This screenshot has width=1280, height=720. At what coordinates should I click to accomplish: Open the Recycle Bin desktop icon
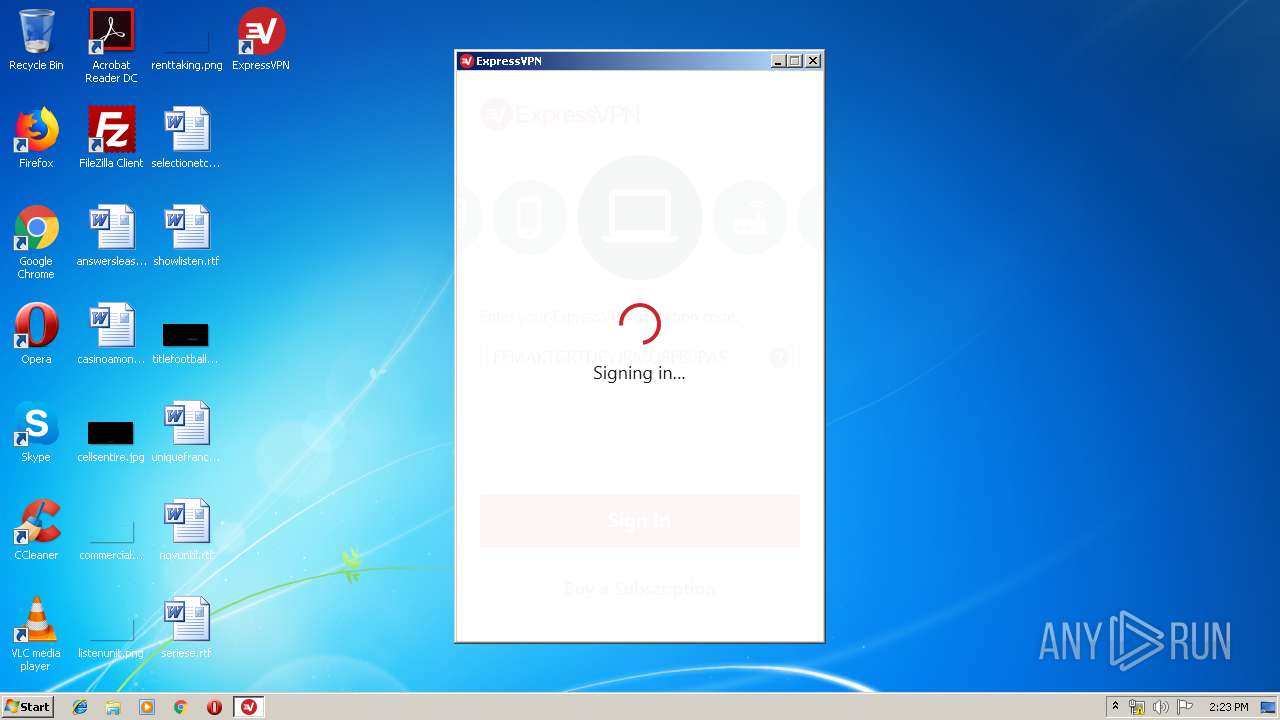[x=36, y=40]
